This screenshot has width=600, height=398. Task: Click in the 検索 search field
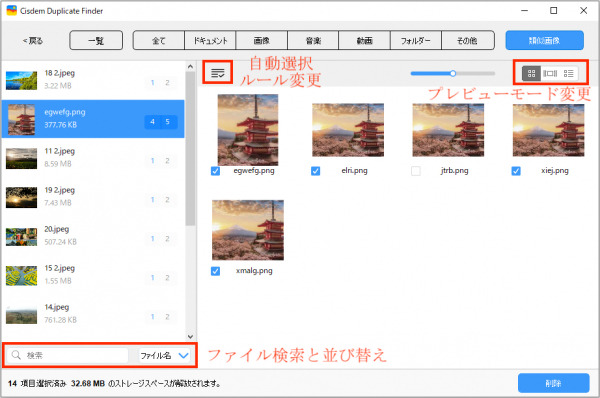[x=68, y=355]
